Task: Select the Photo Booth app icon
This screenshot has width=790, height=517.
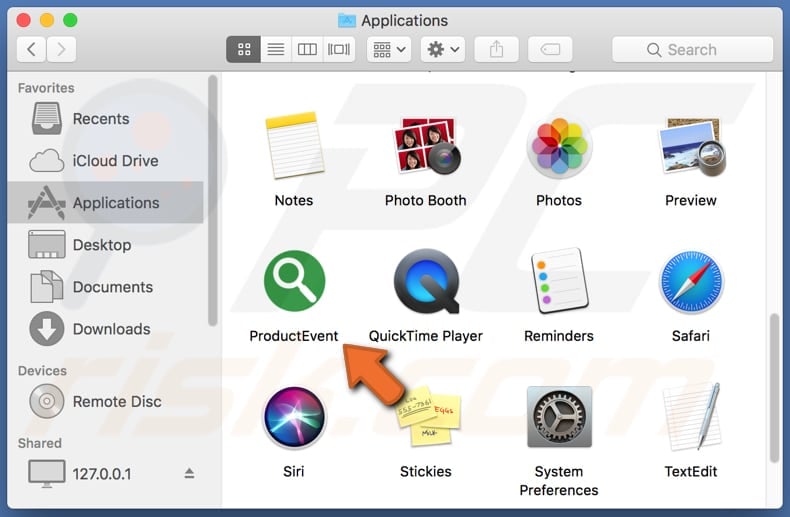Action: tap(426, 146)
